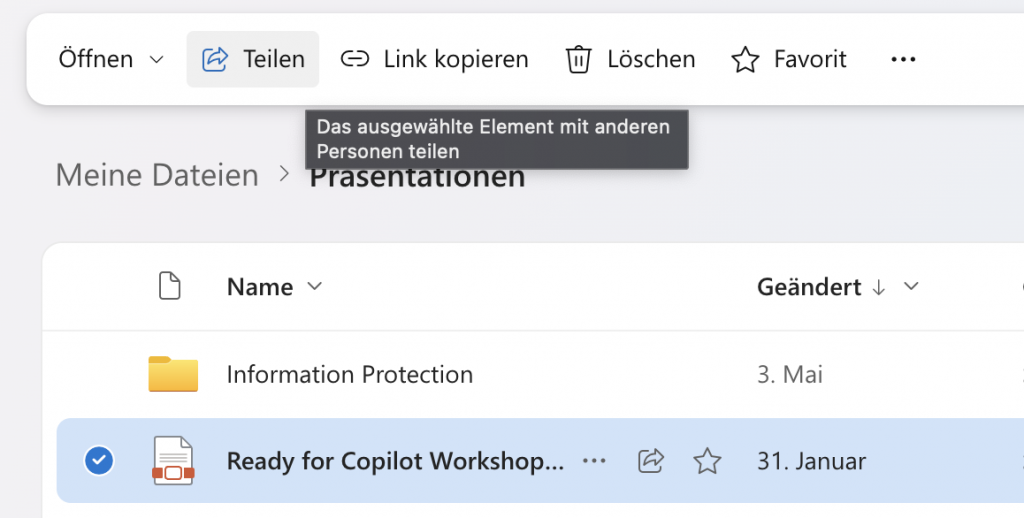The image size is (1024, 518).
Task: Go to Meine Dateien breadcrumb
Action: [157, 175]
